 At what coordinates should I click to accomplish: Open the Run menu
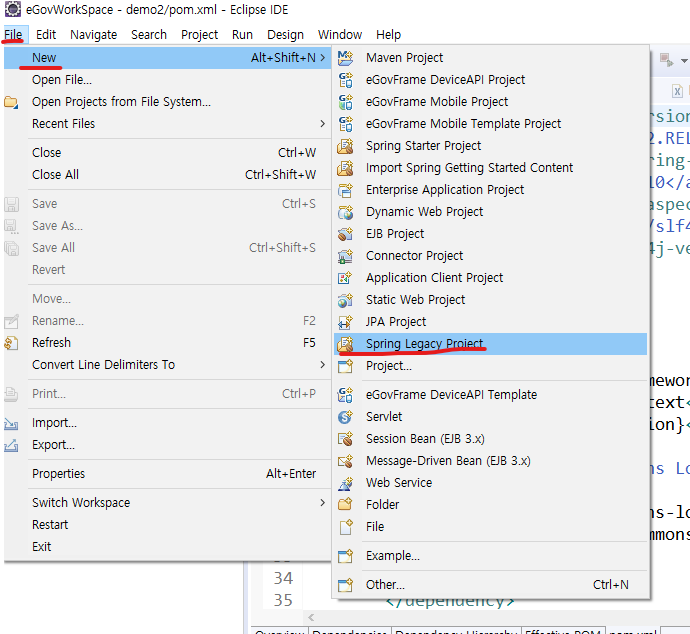pos(242,35)
